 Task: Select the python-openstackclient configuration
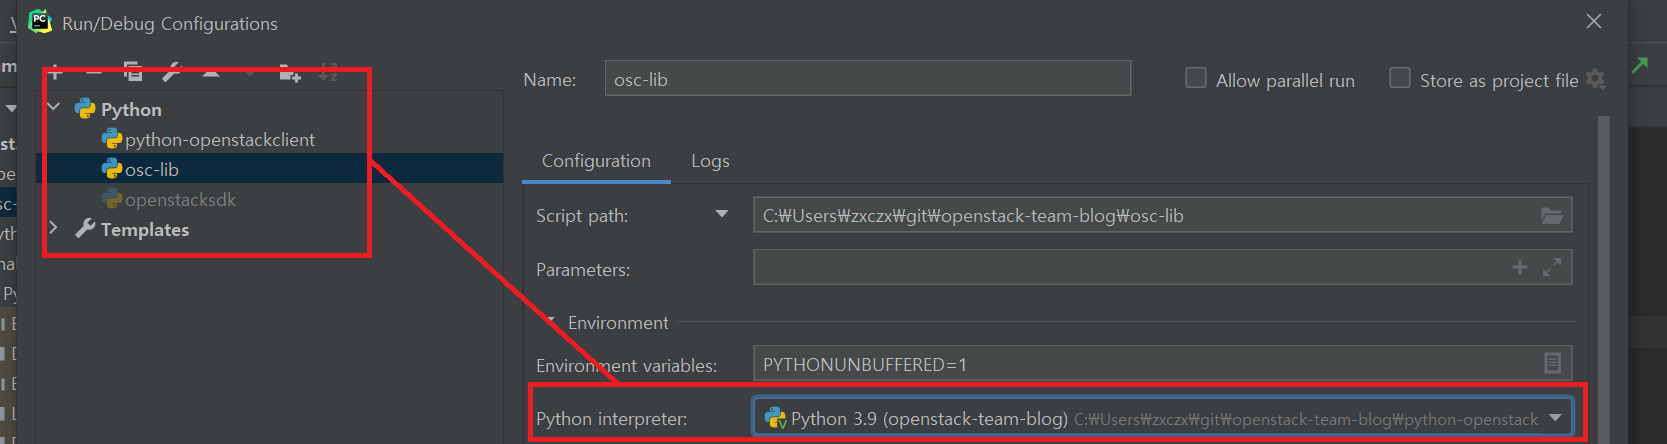pyautogui.click(x=220, y=140)
